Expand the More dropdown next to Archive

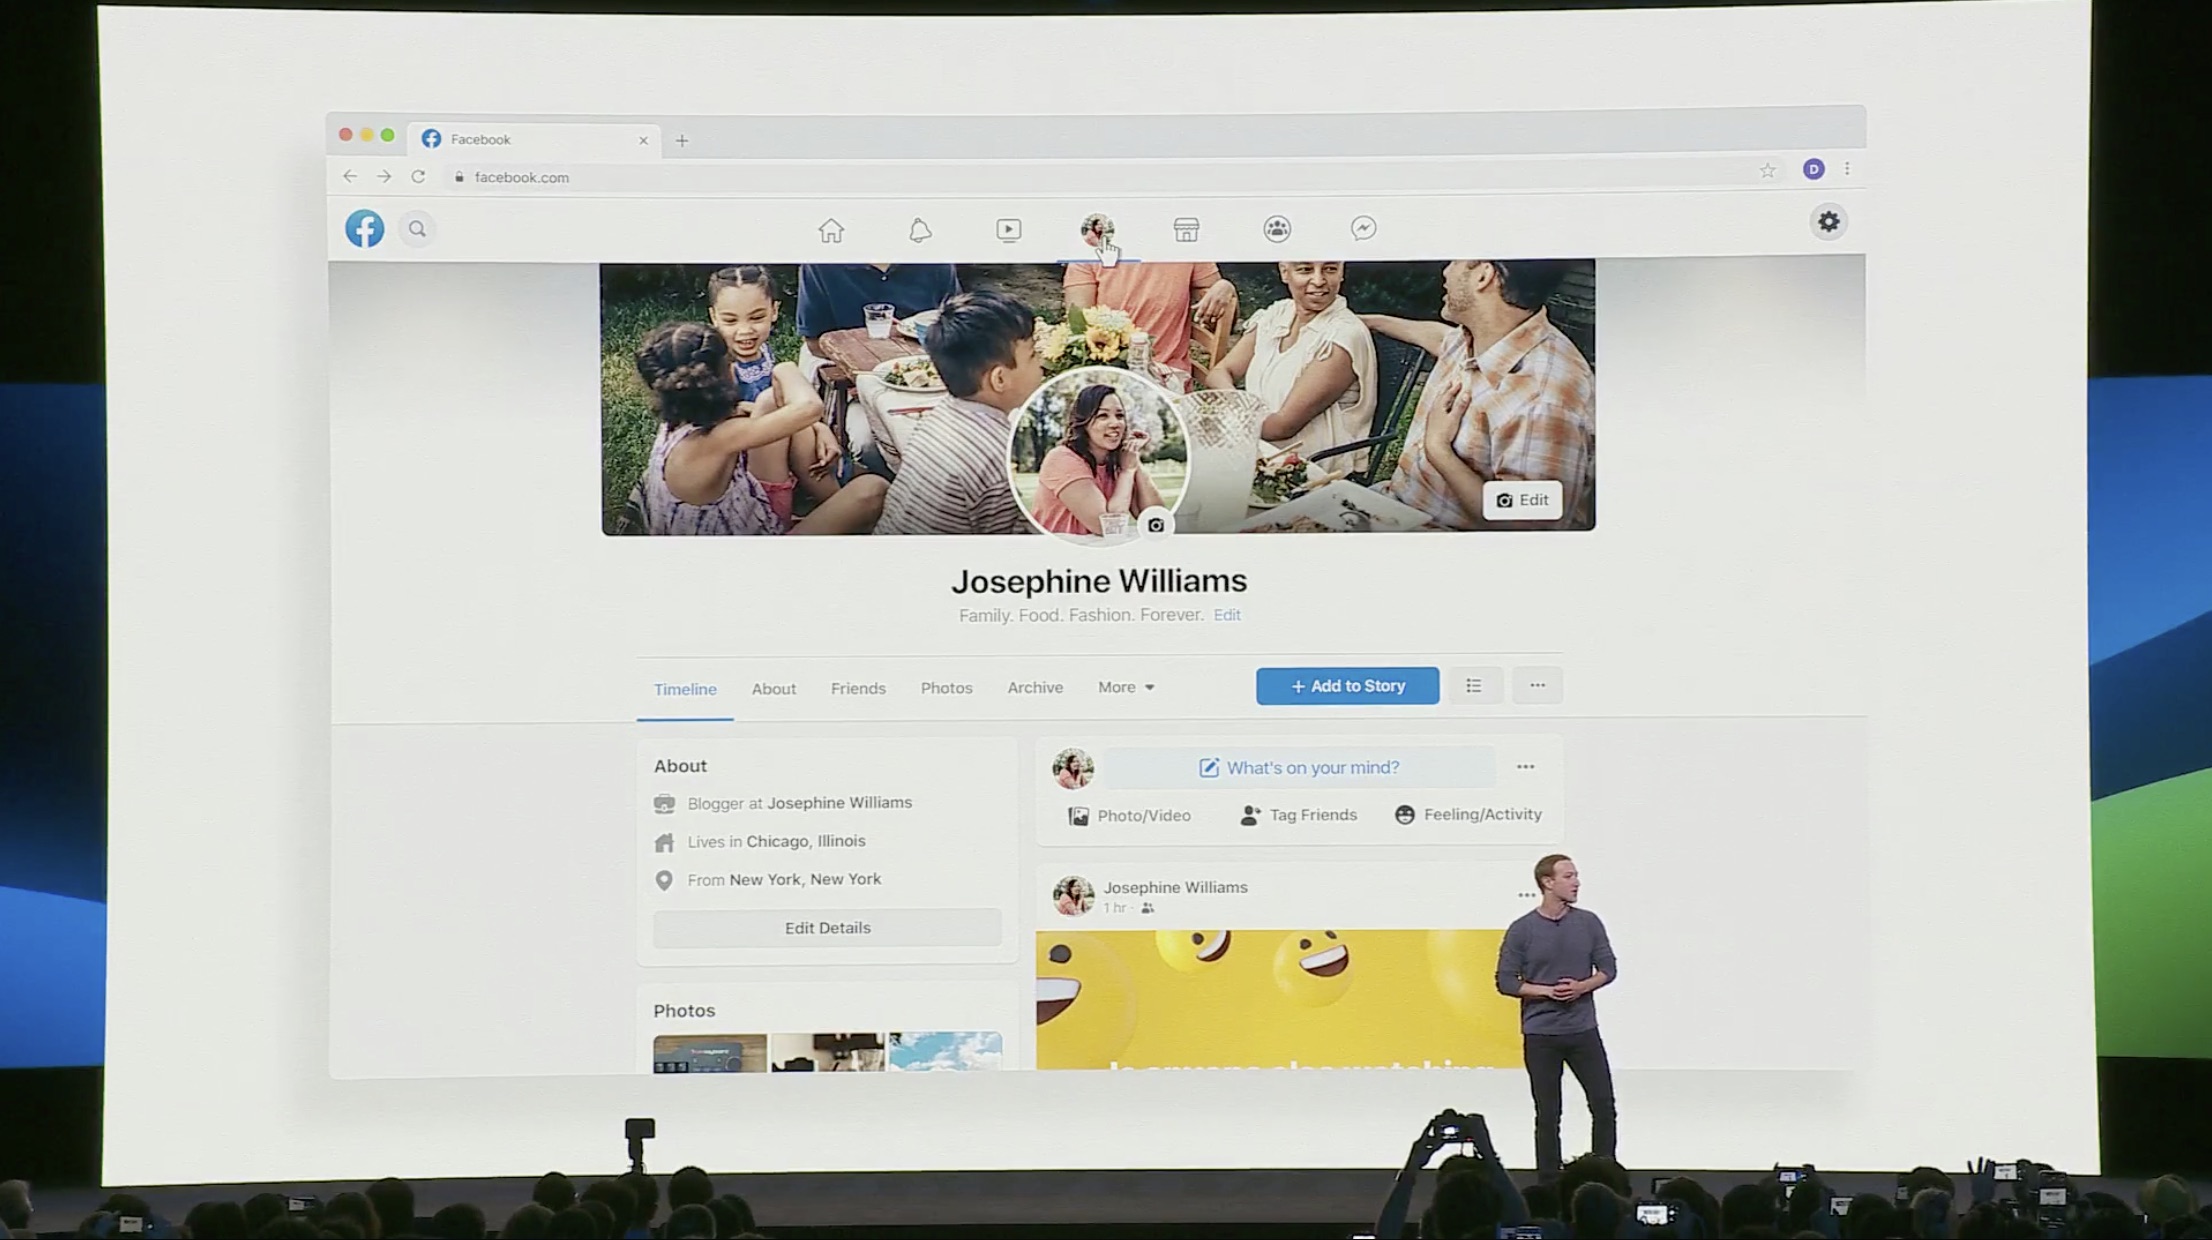click(1125, 687)
